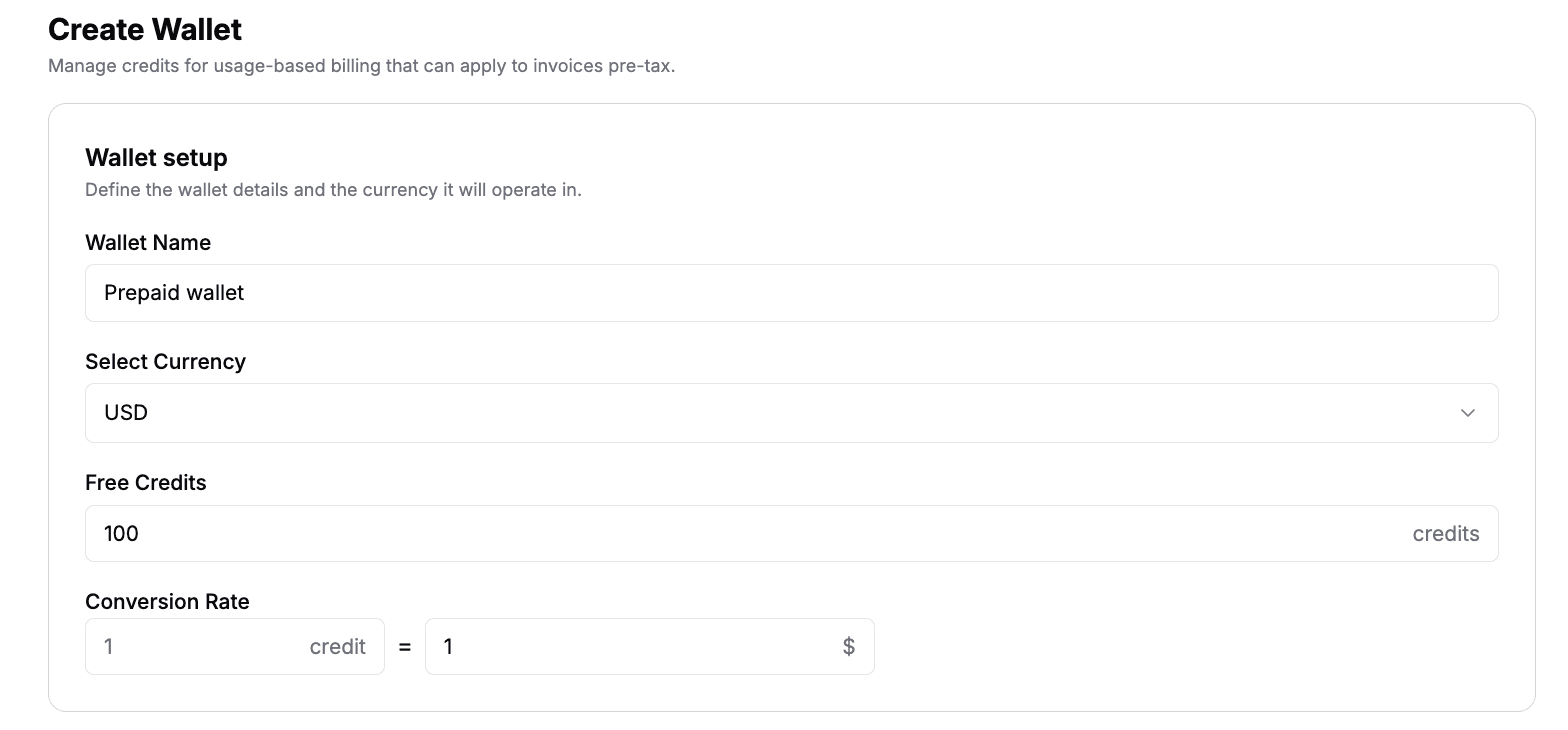
Task: Click the 'Define the wallet details' description
Action: [x=333, y=189]
